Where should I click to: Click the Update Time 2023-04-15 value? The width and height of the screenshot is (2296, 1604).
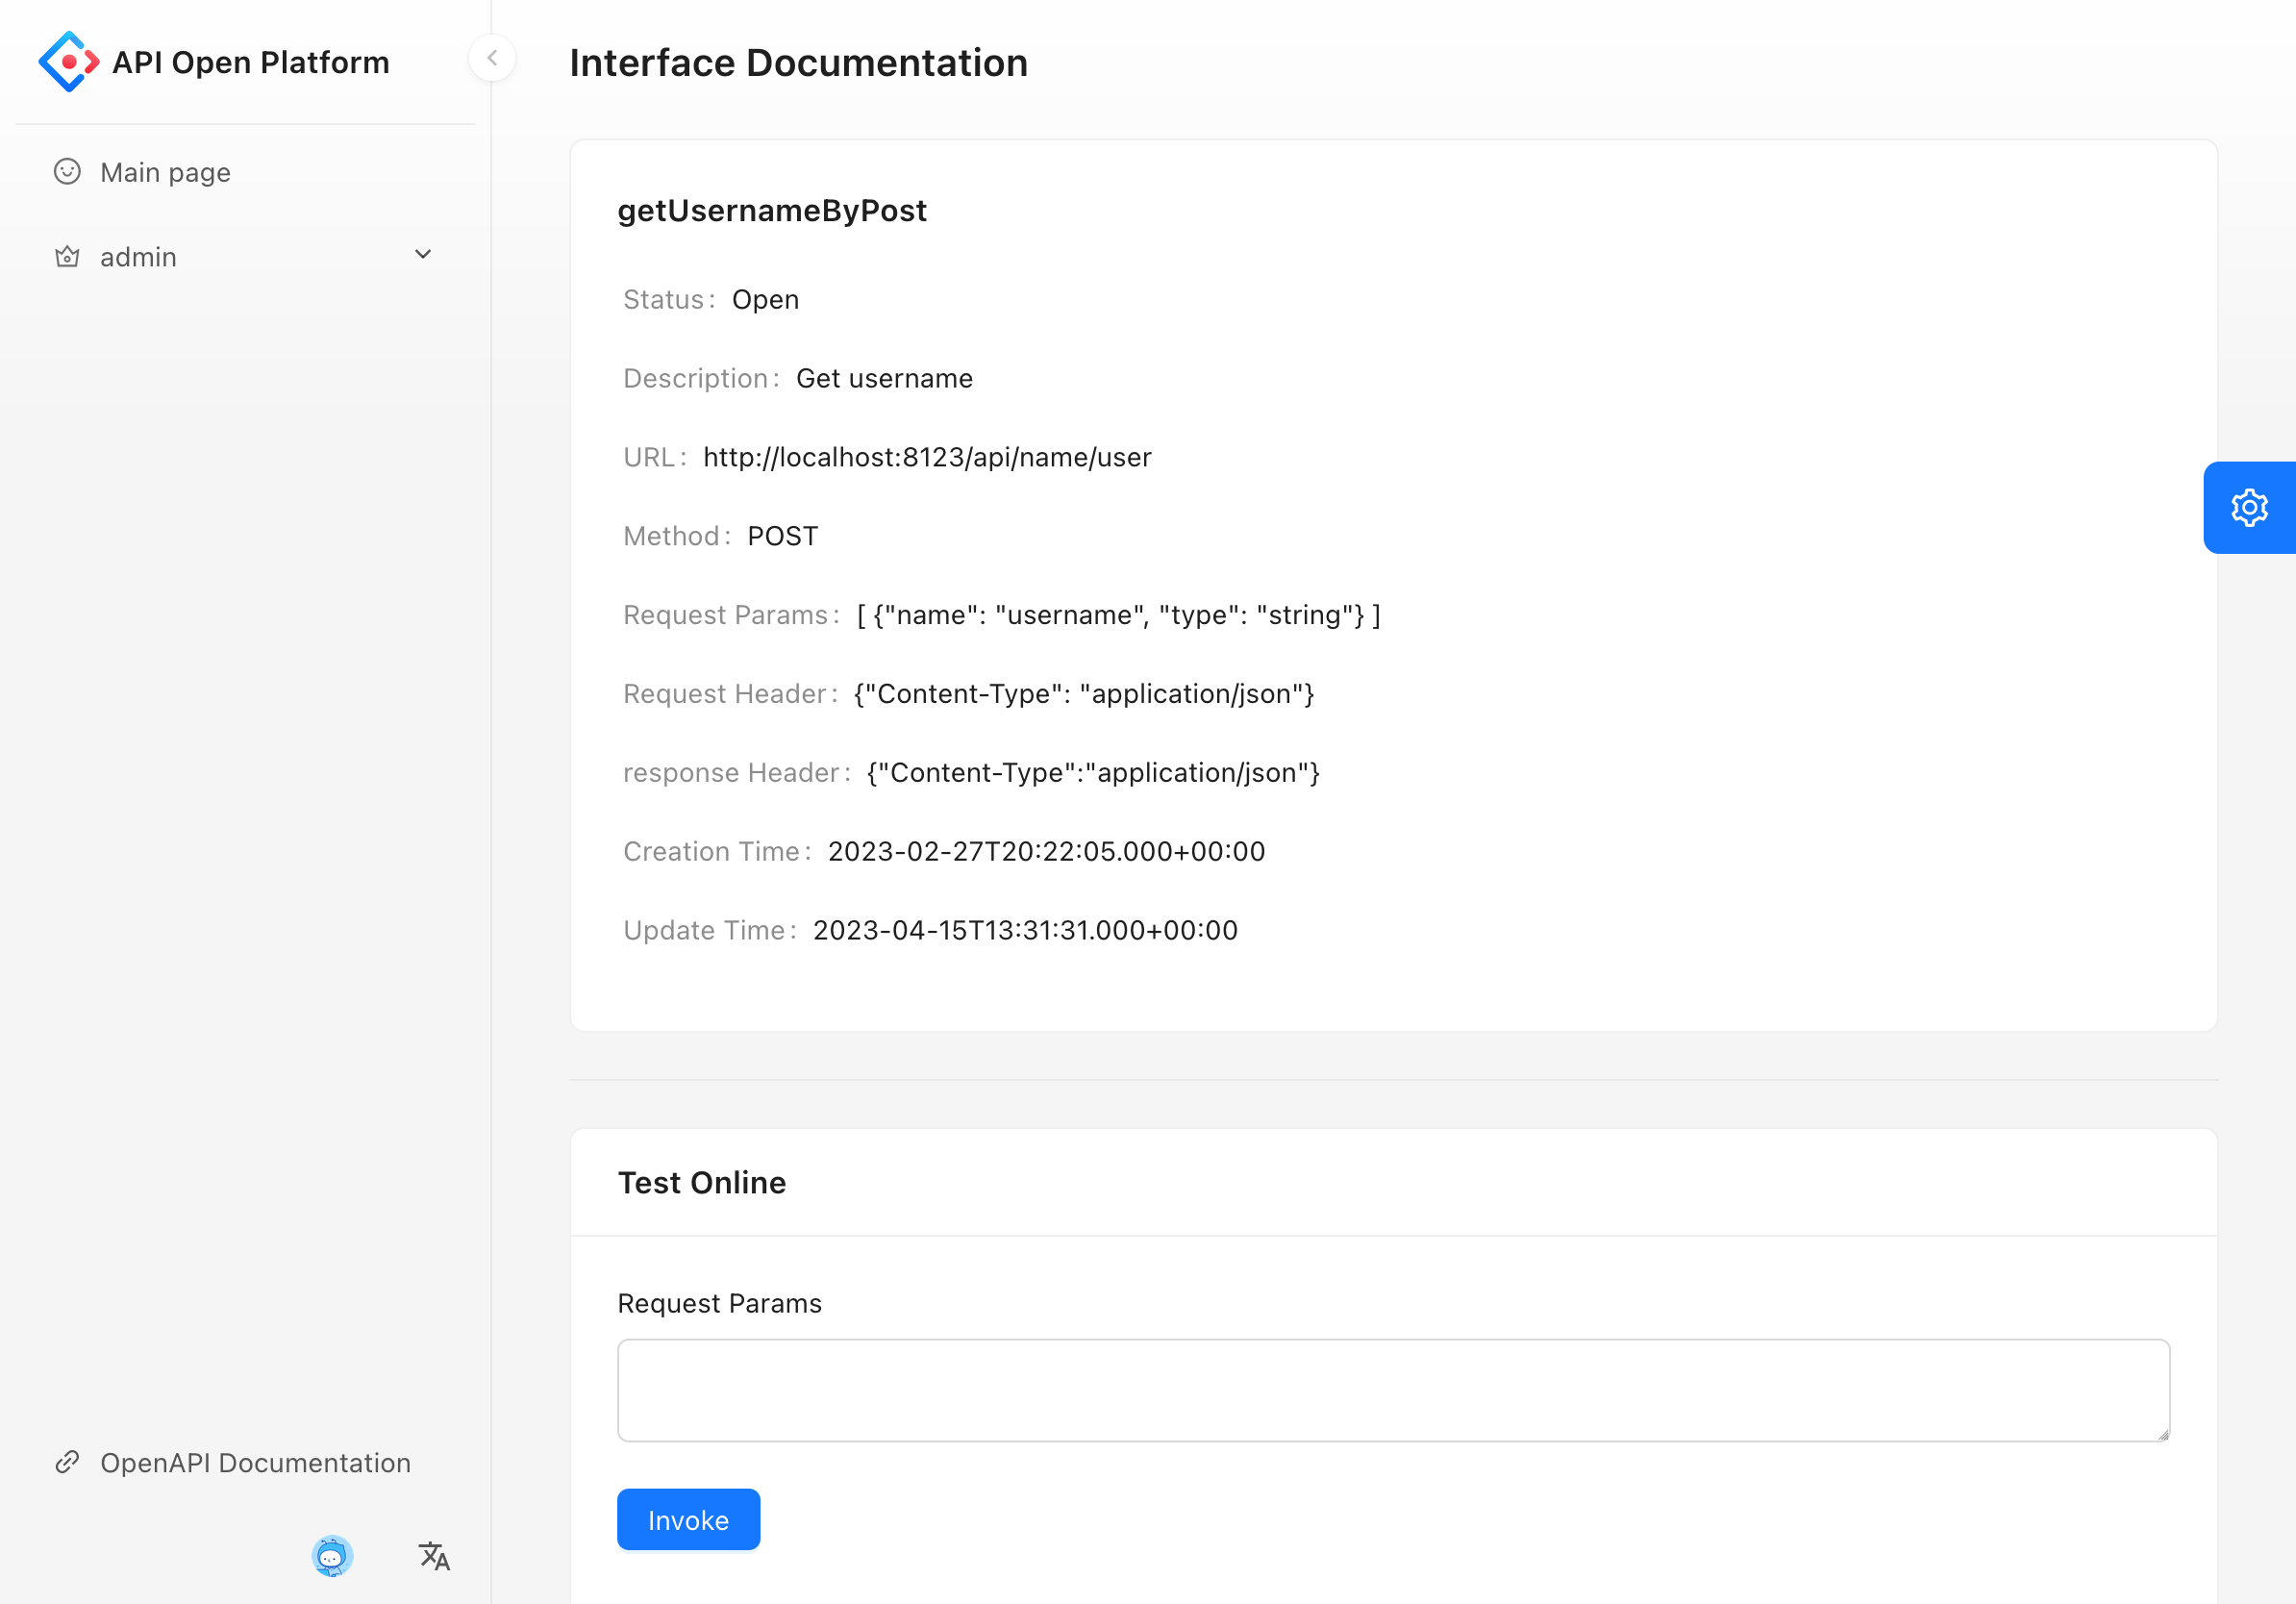[x=1025, y=930]
